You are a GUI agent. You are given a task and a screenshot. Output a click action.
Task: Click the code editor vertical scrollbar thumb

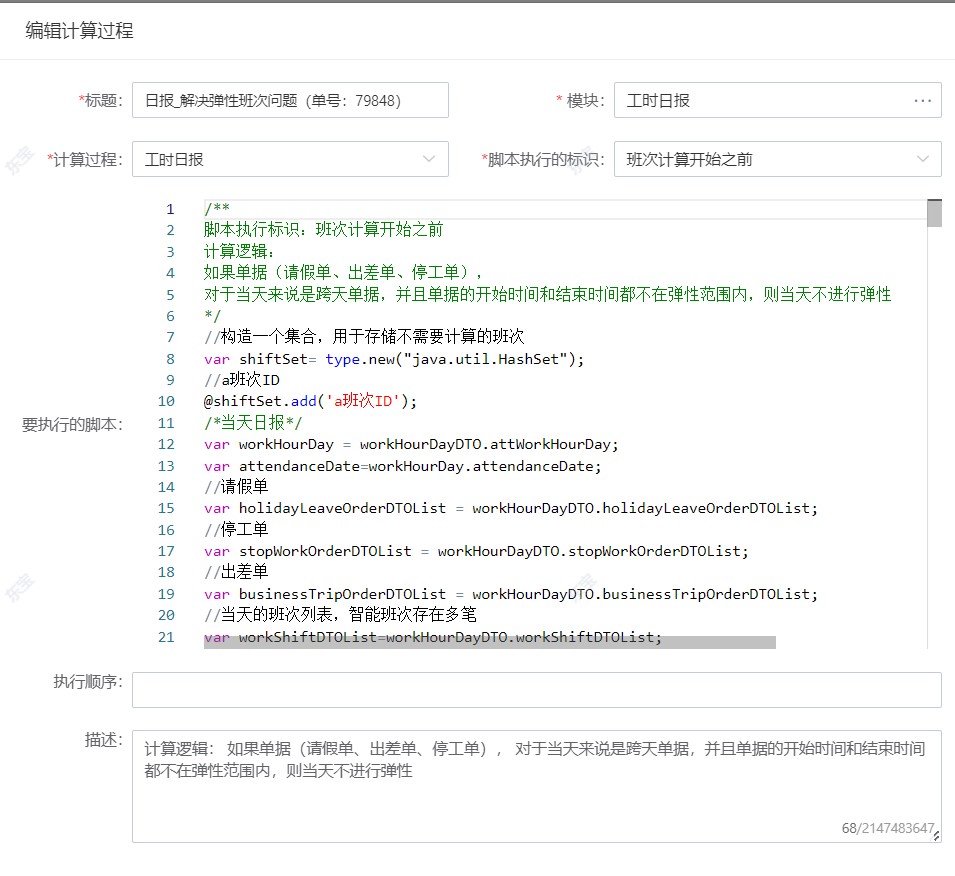click(934, 214)
